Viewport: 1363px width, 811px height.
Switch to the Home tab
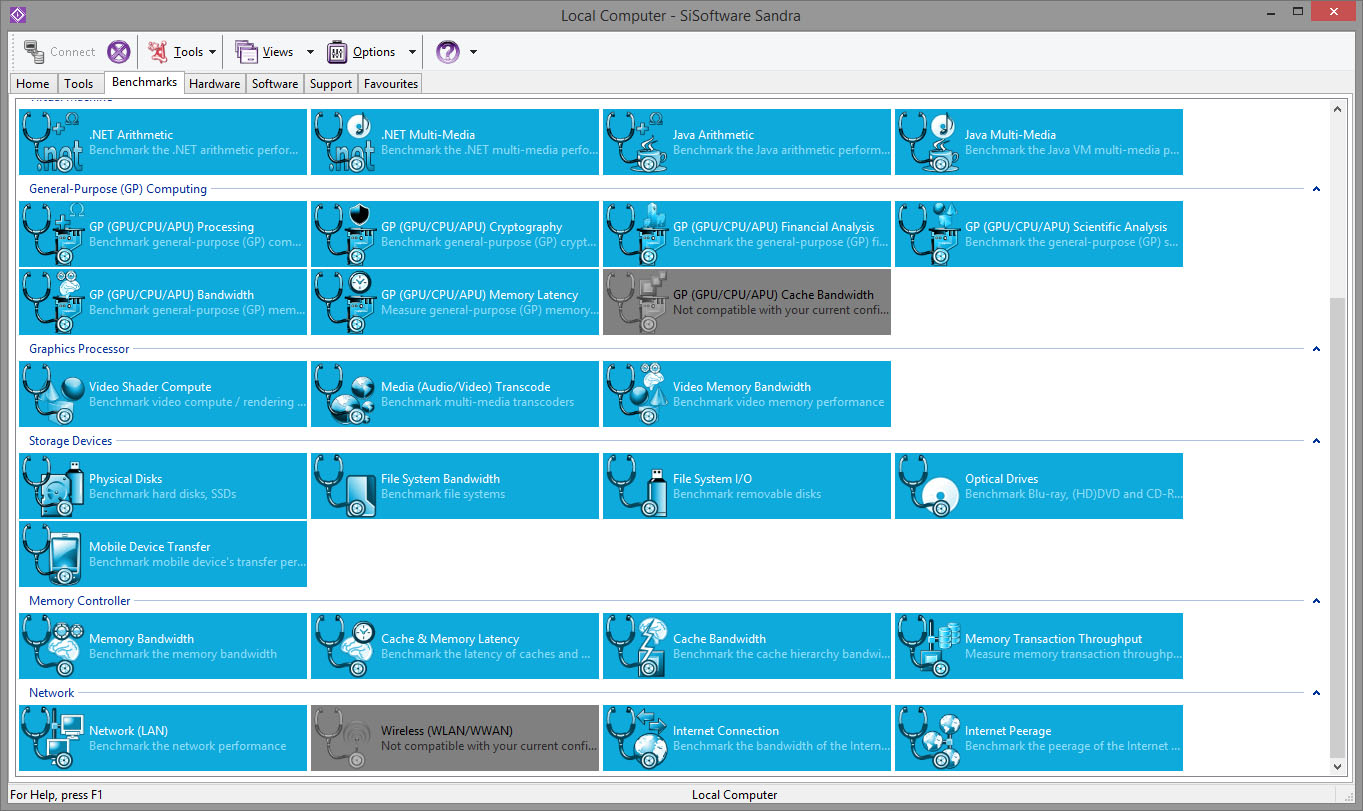pyautogui.click(x=33, y=84)
